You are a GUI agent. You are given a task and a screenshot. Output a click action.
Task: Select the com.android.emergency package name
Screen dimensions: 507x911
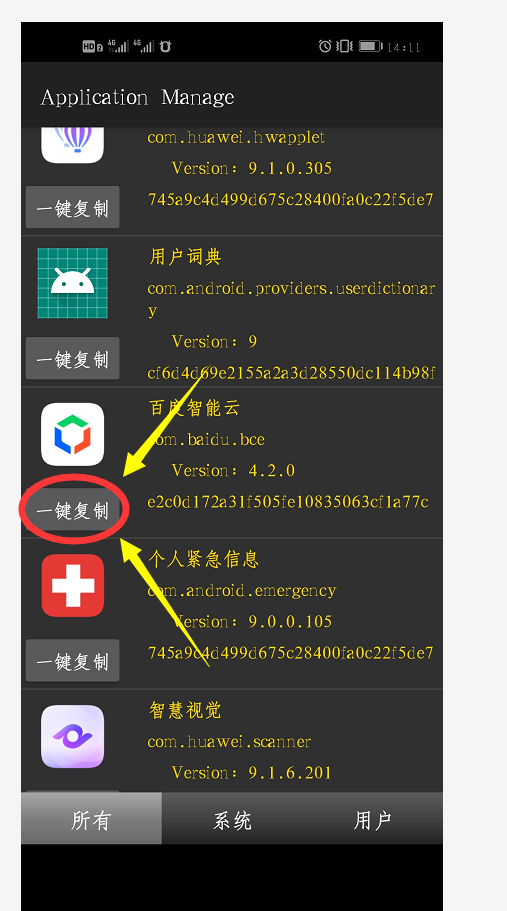coord(242,591)
